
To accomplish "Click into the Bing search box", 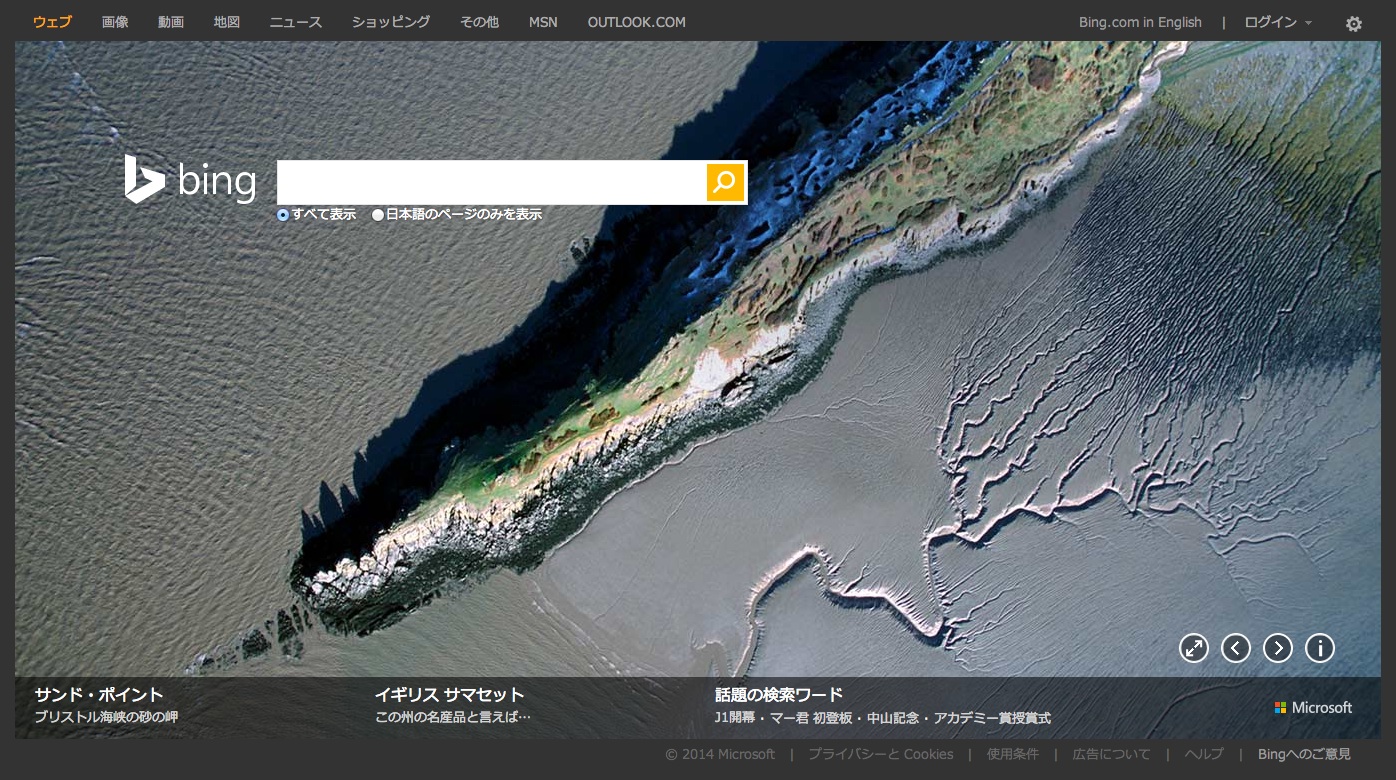I will tap(490, 182).
